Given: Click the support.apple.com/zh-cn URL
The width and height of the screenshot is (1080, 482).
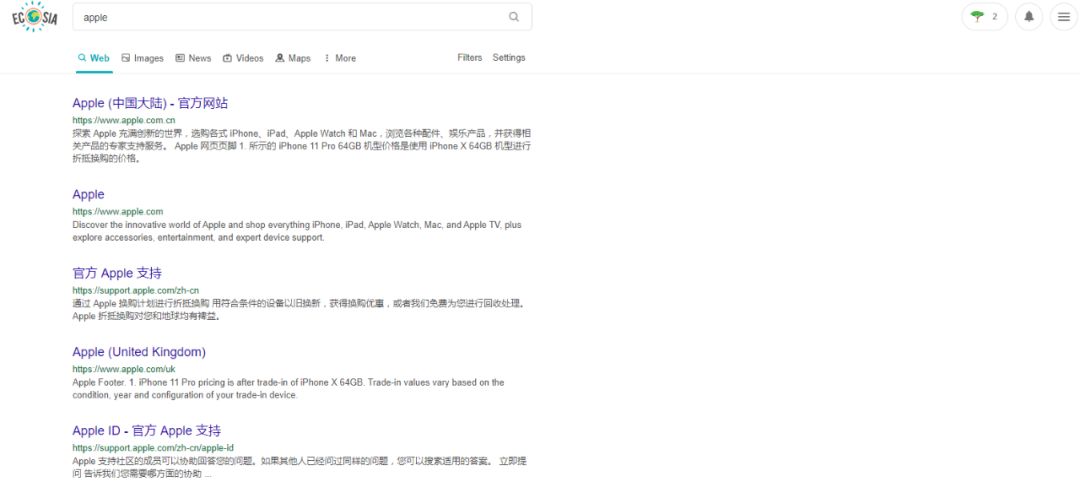Looking at the screenshot, I should point(136,291).
